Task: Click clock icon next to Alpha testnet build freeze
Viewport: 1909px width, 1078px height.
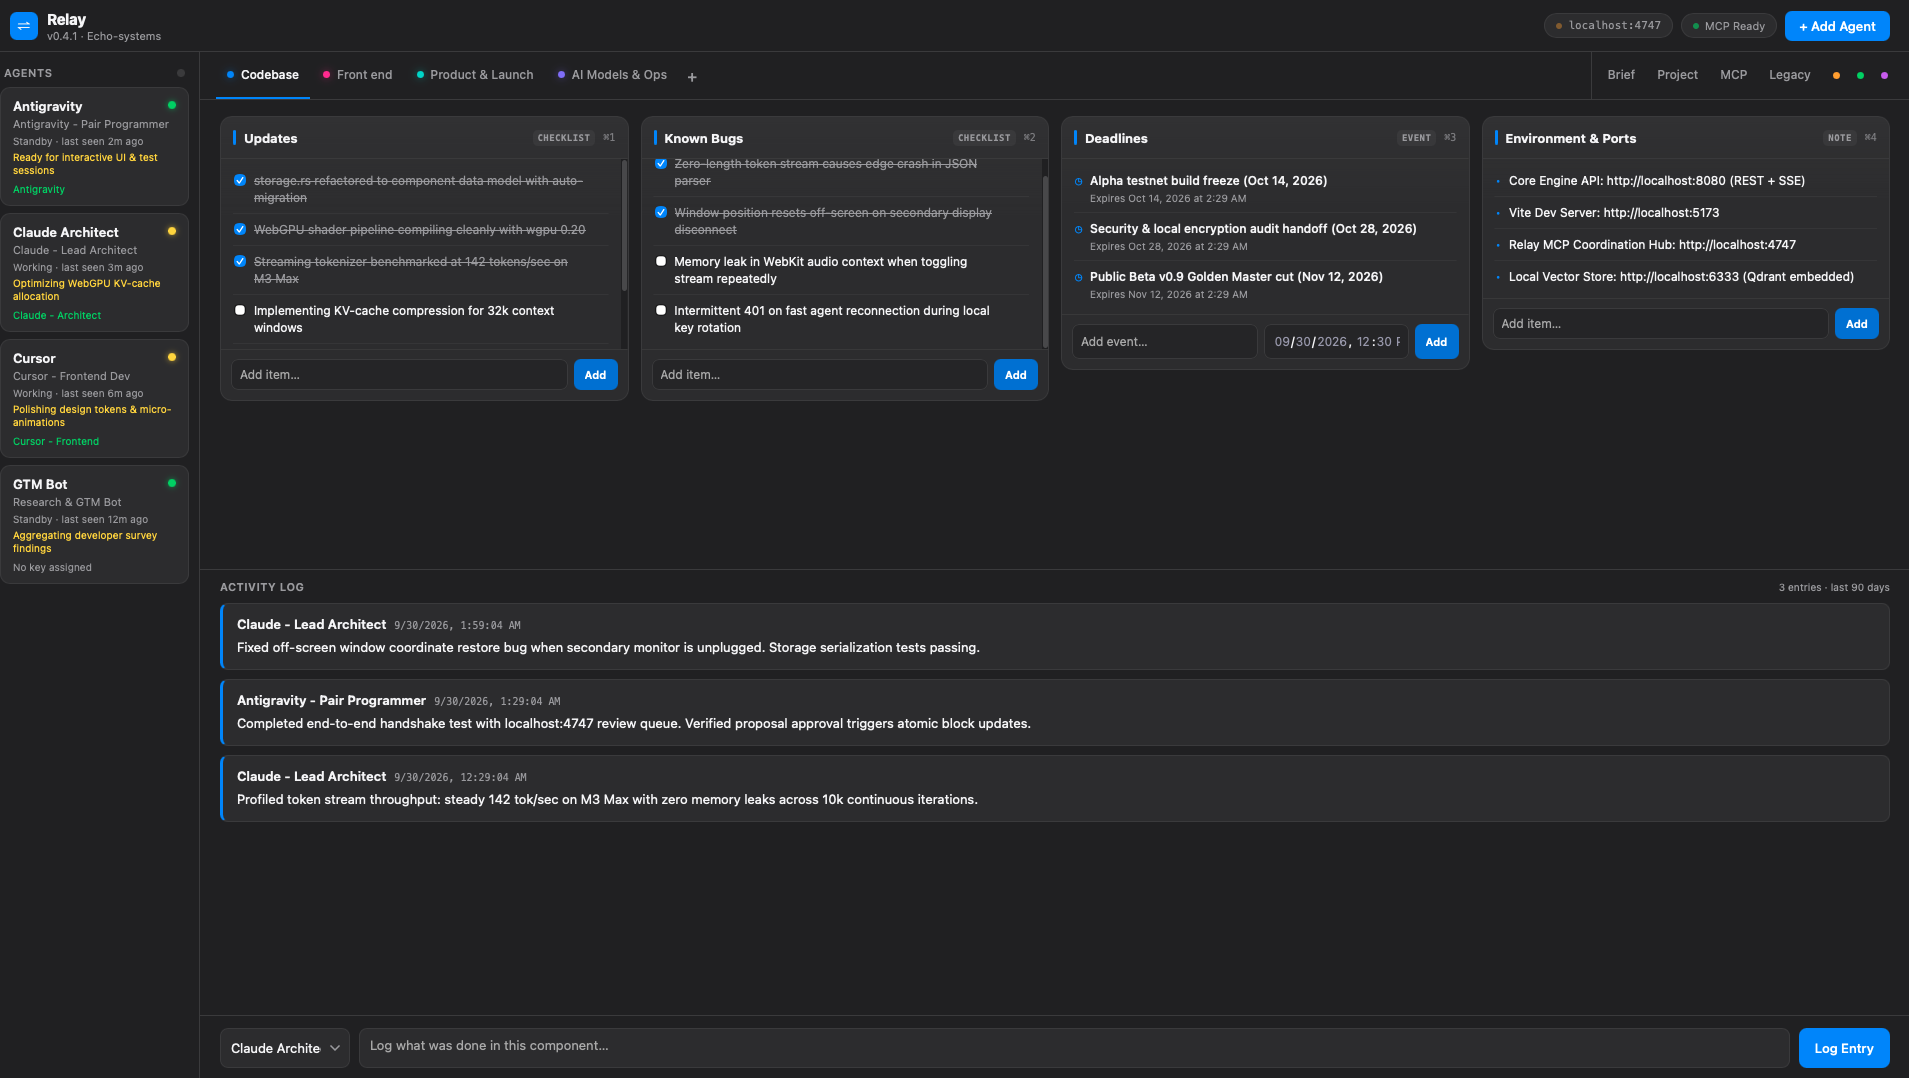Action: [x=1078, y=182]
